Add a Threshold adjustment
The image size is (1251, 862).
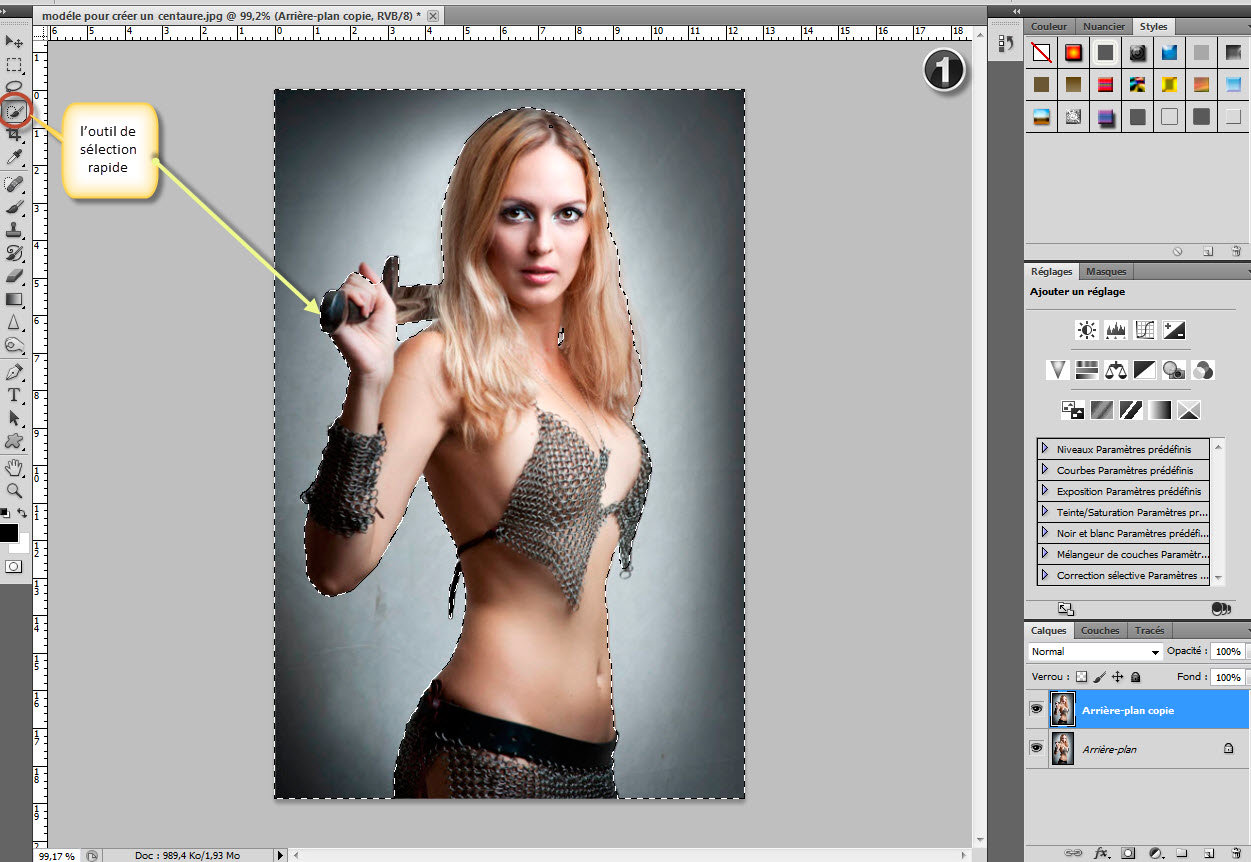(x=1130, y=410)
